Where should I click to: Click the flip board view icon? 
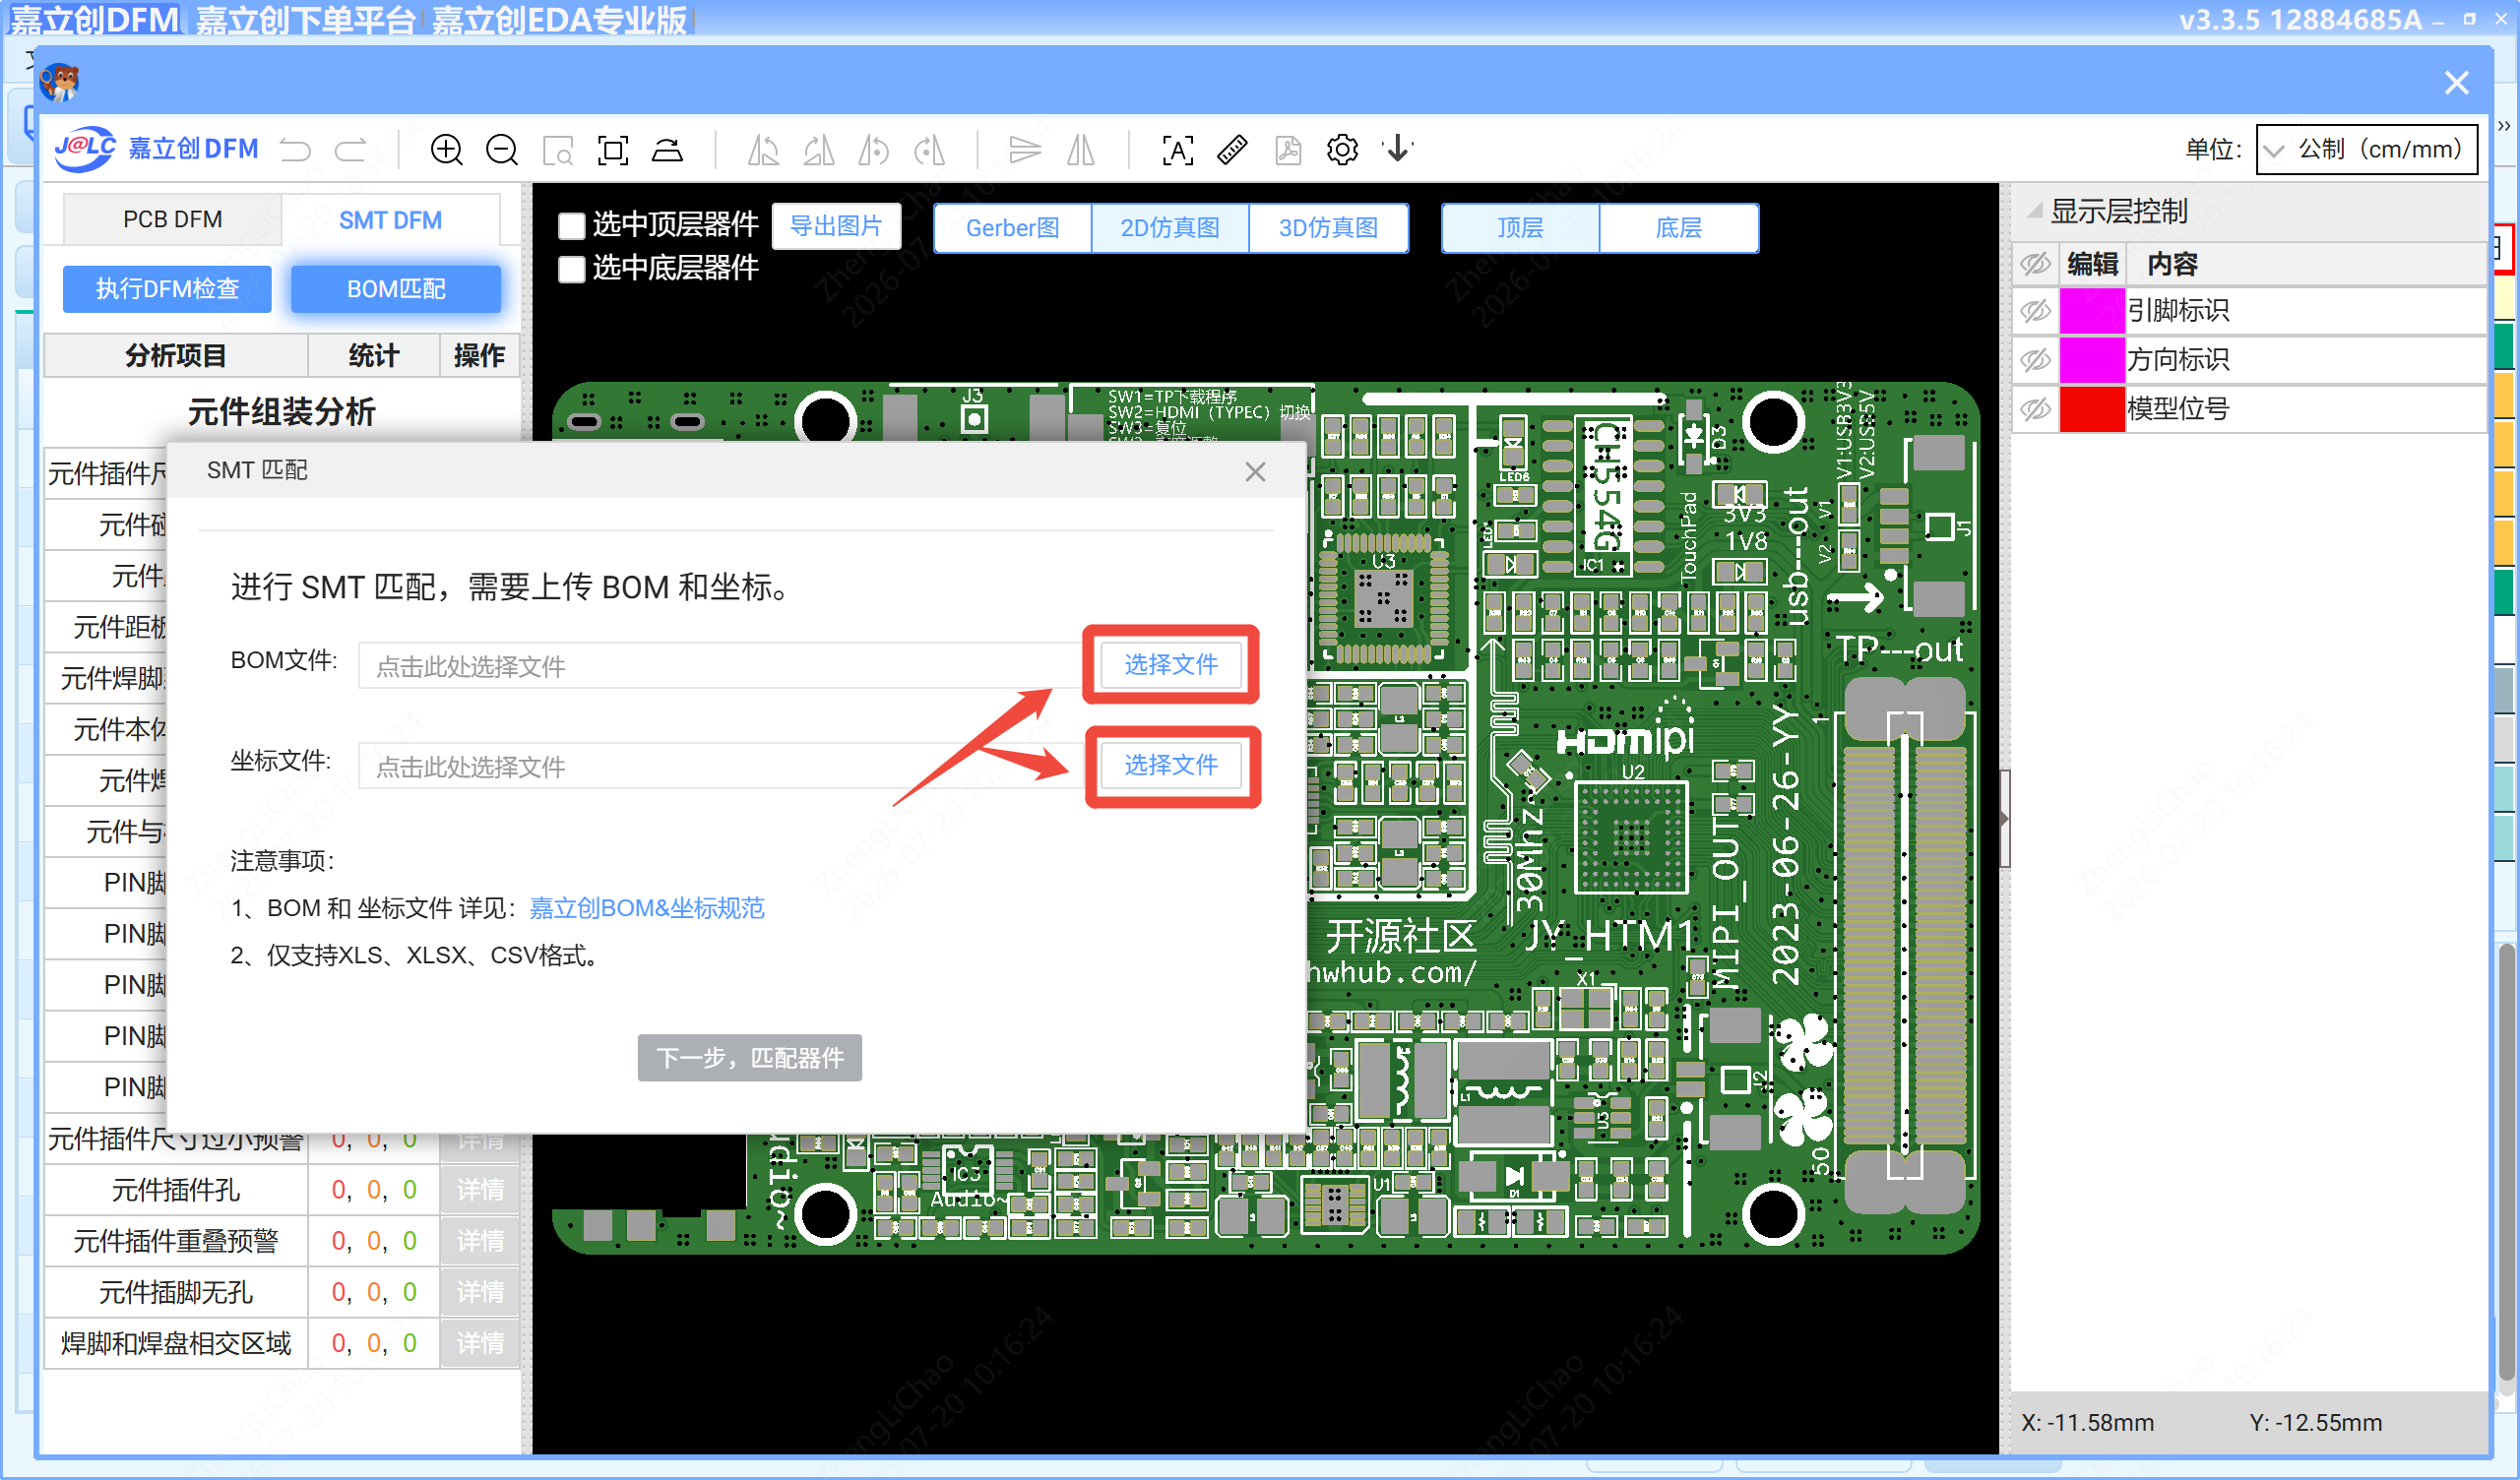668,150
